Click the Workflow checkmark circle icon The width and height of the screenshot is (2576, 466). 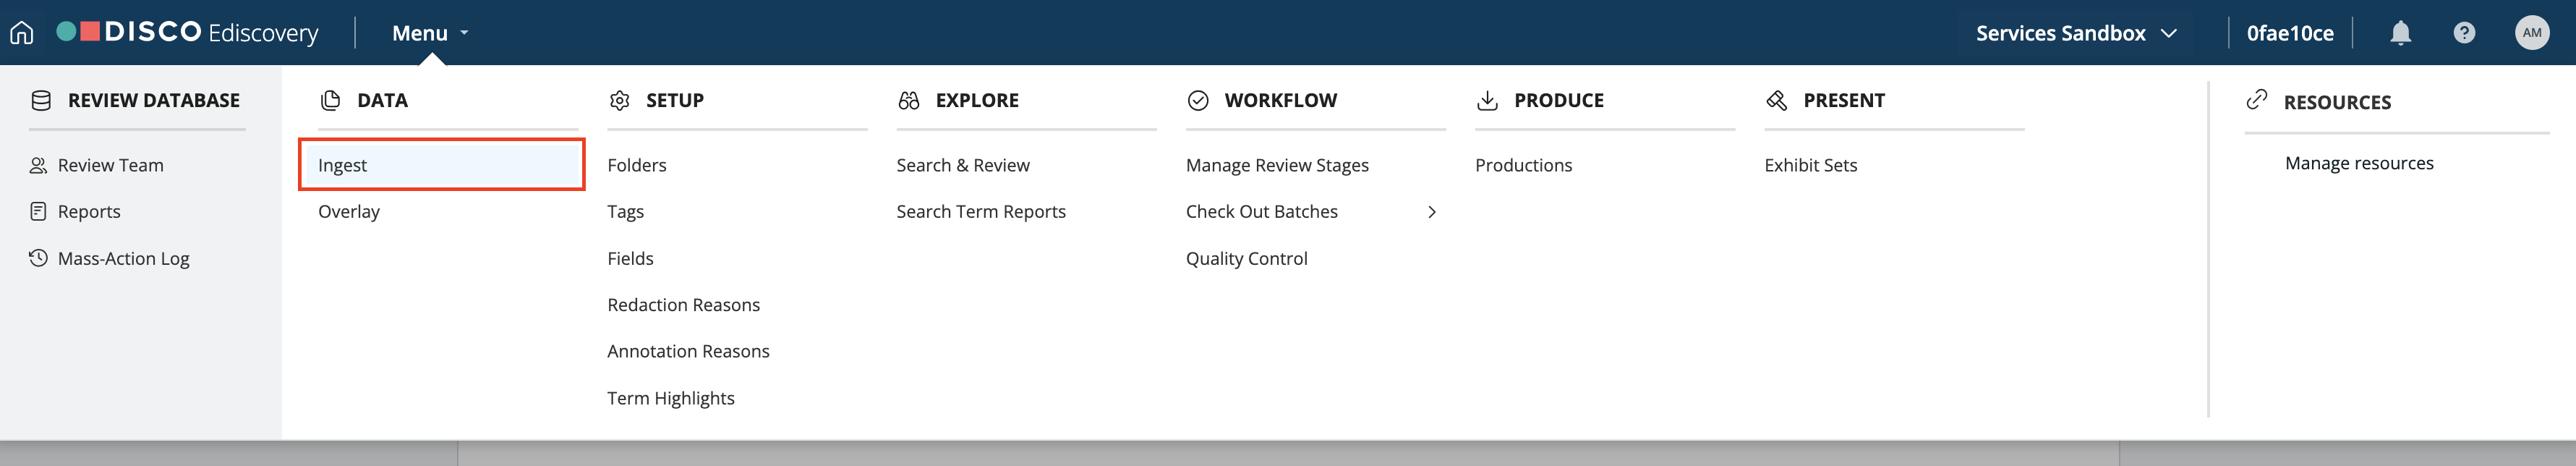(x=1198, y=101)
